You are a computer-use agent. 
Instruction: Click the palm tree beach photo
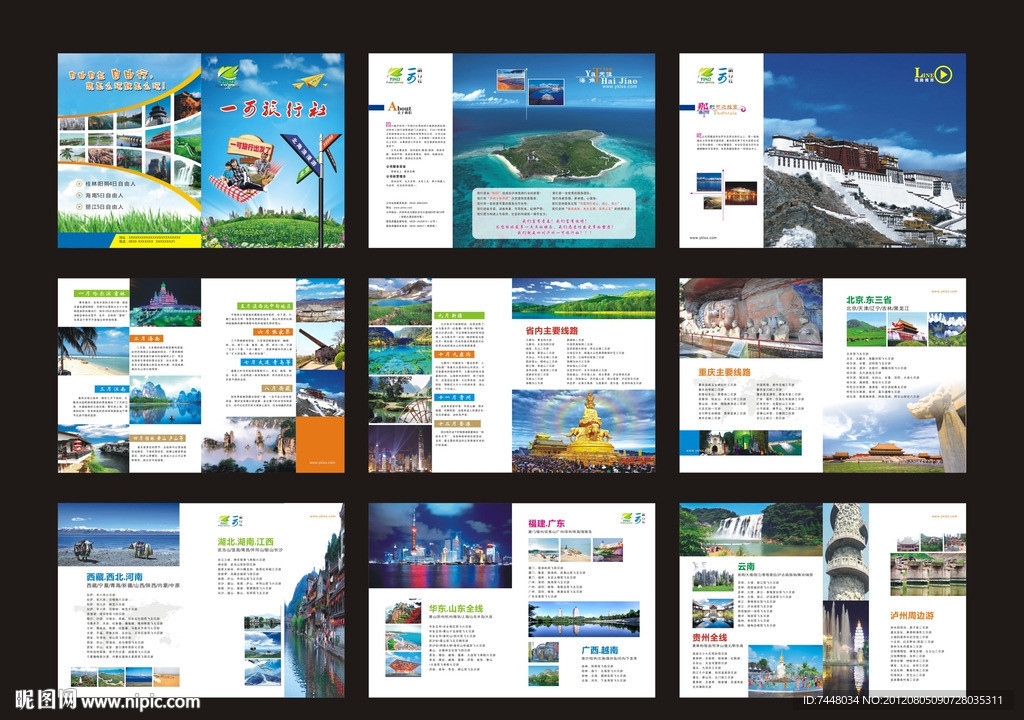[x=93, y=352]
